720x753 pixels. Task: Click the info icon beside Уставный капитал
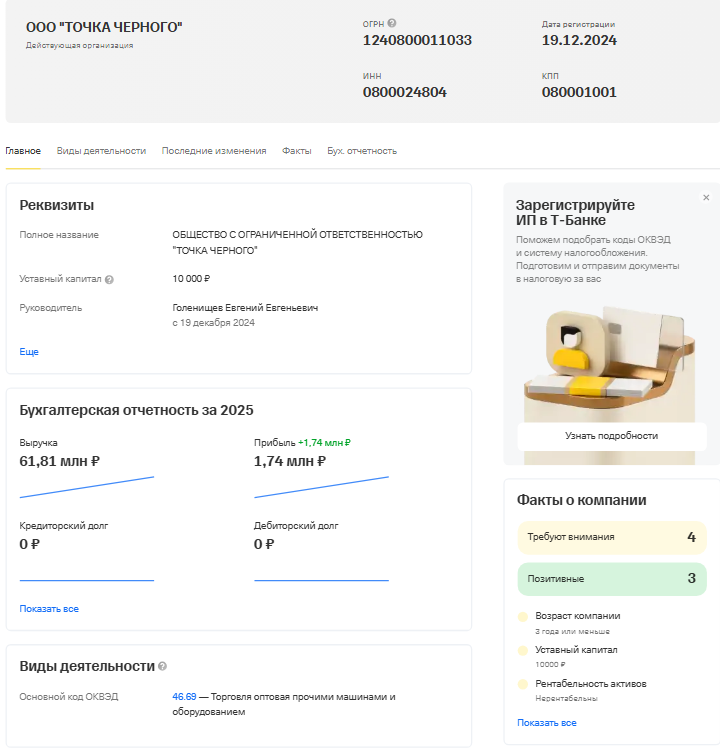click(109, 280)
